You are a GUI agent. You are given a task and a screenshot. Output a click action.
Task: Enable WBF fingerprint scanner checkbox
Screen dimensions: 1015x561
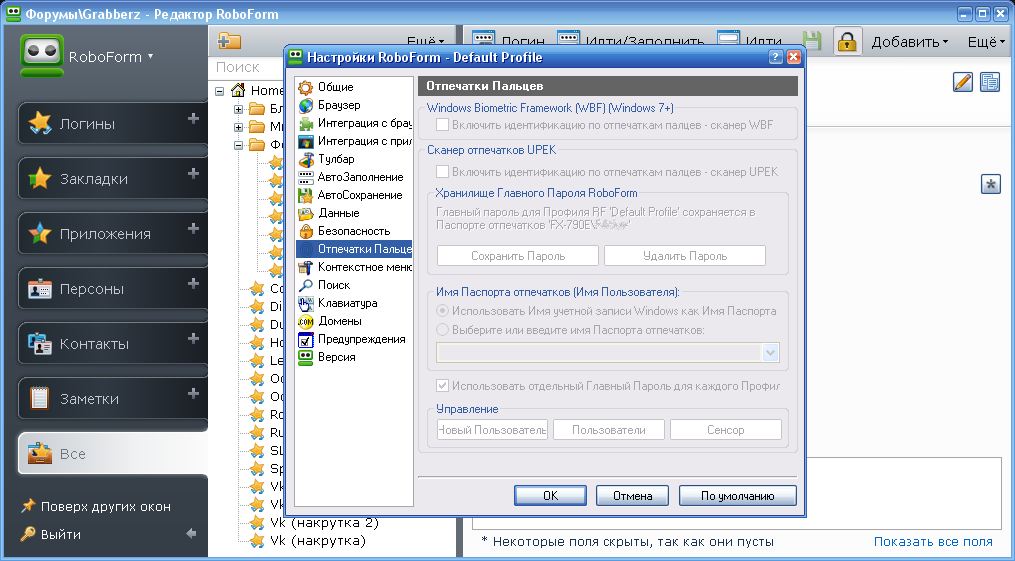(443, 125)
